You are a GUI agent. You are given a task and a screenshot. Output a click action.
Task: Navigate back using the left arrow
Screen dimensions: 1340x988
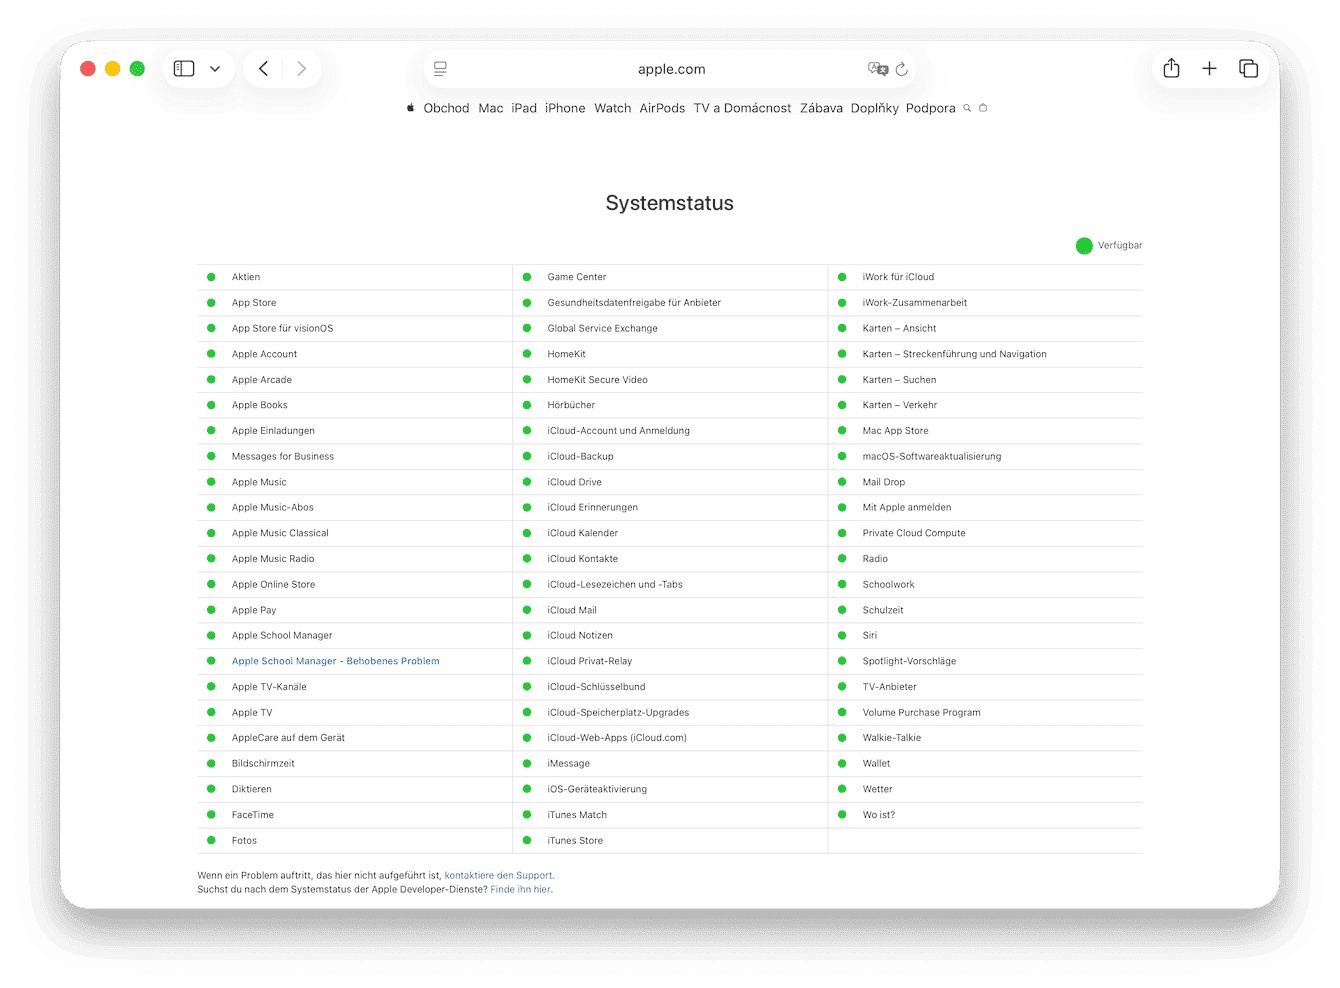[x=263, y=68]
